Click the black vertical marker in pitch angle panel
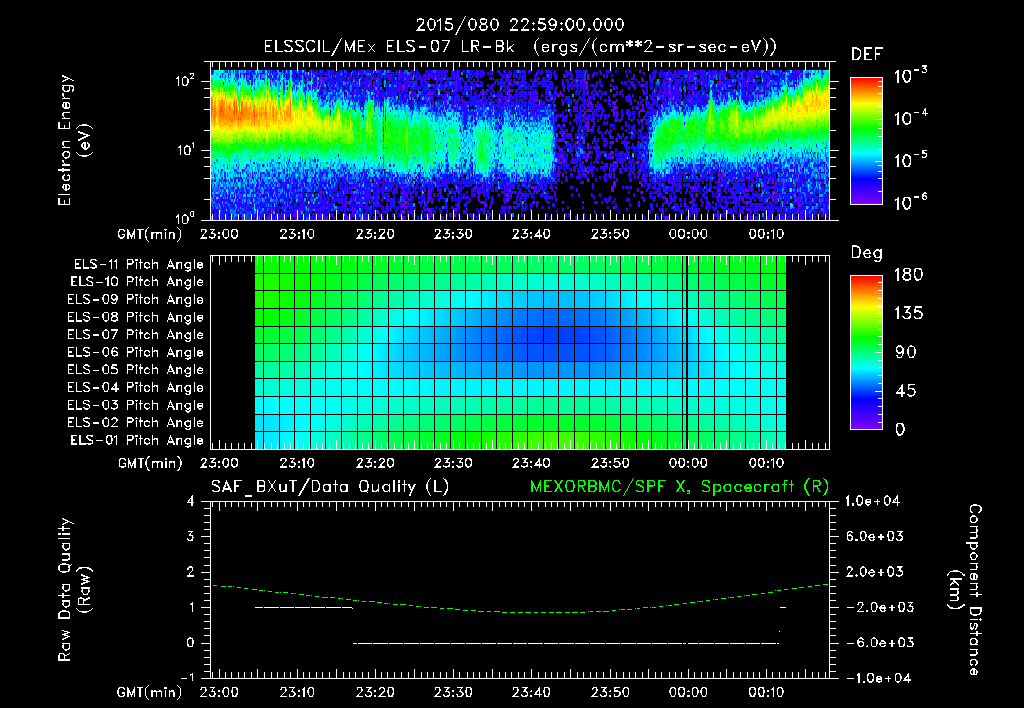Screen dimensions: 1024x708 tap(686, 353)
